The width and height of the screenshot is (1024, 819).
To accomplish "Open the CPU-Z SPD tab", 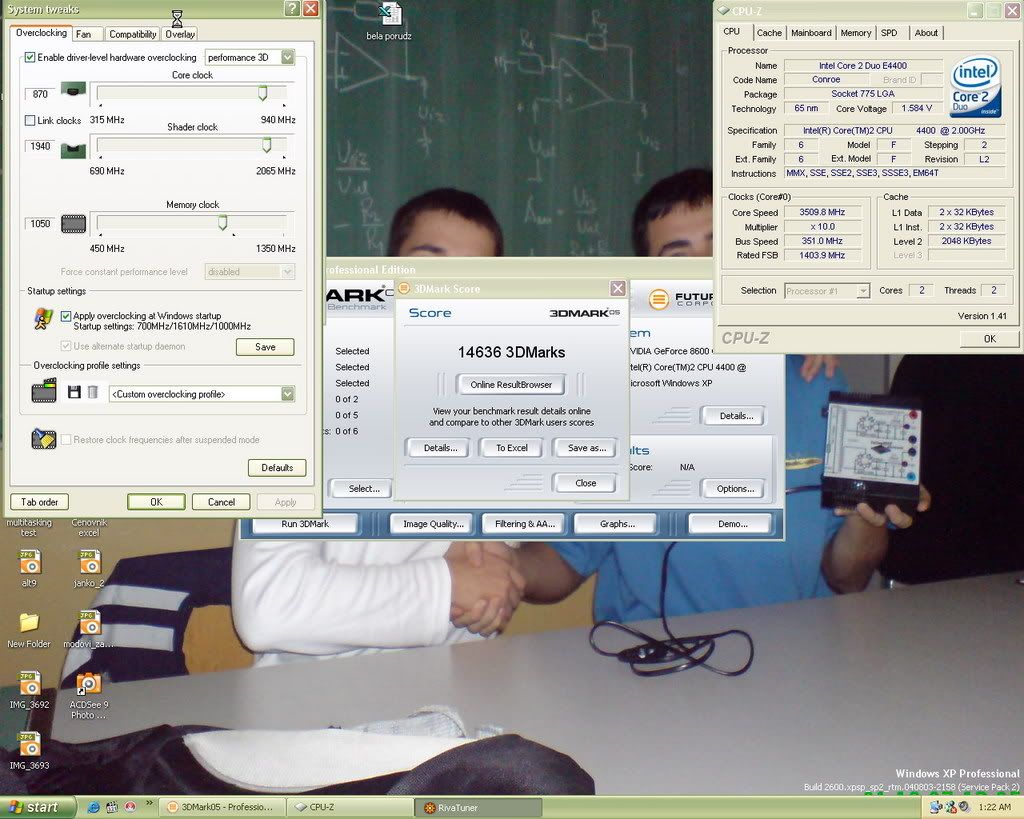I will click(889, 33).
